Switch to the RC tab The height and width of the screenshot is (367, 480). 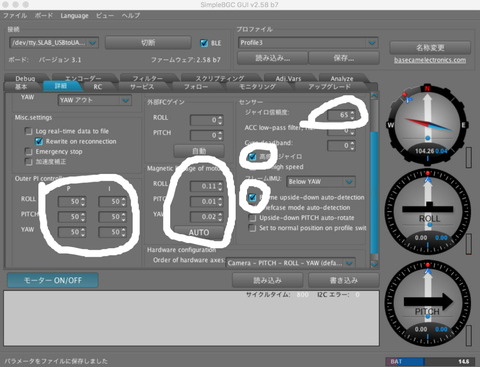[x=98, y=87]
